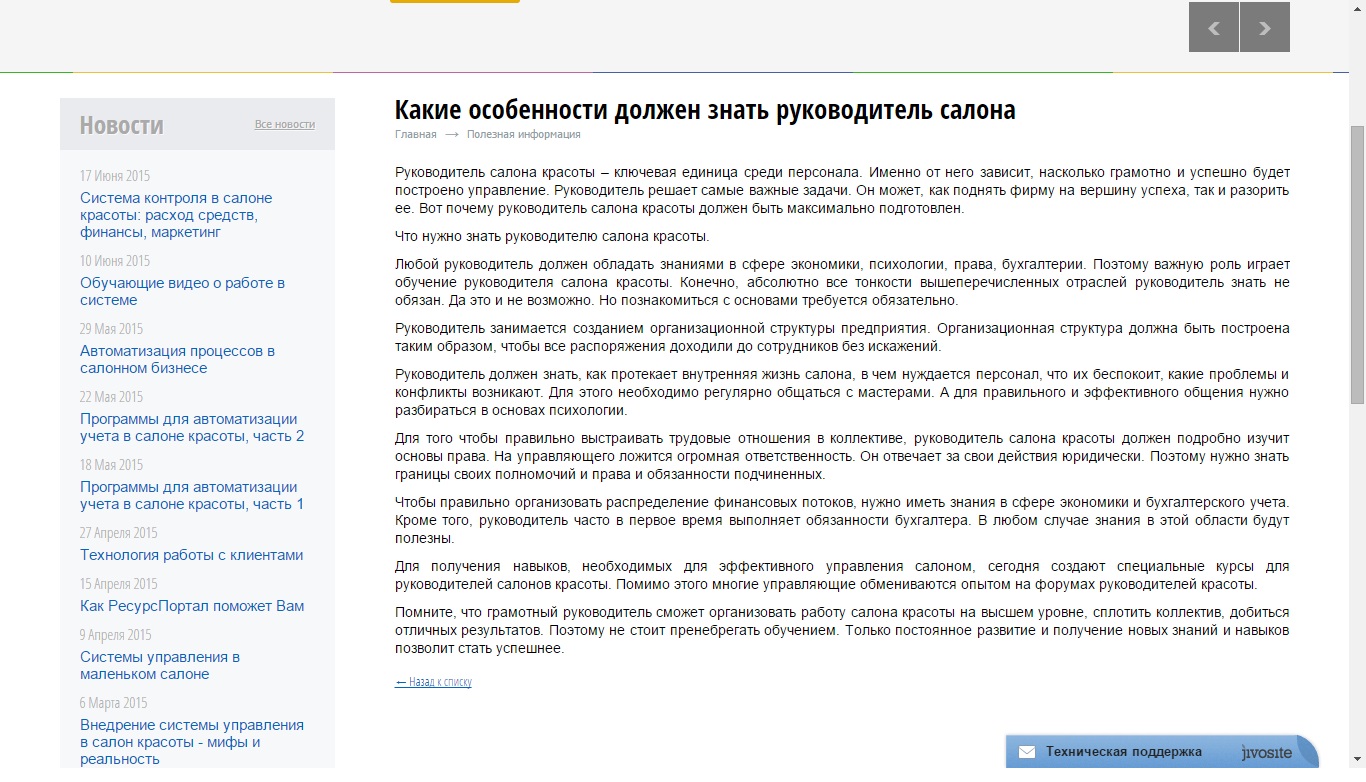Go to next slide arrow
Image resolution: width=1366 pixels, height=782 pixels.
1265,27
